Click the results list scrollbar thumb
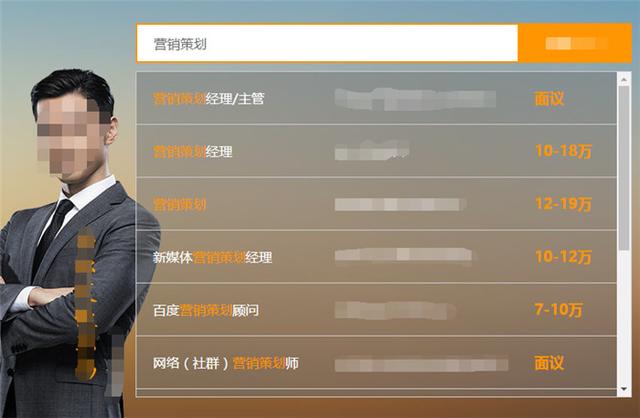The width and height of the screenshot is (640, 418). click(x=624, y=167)
